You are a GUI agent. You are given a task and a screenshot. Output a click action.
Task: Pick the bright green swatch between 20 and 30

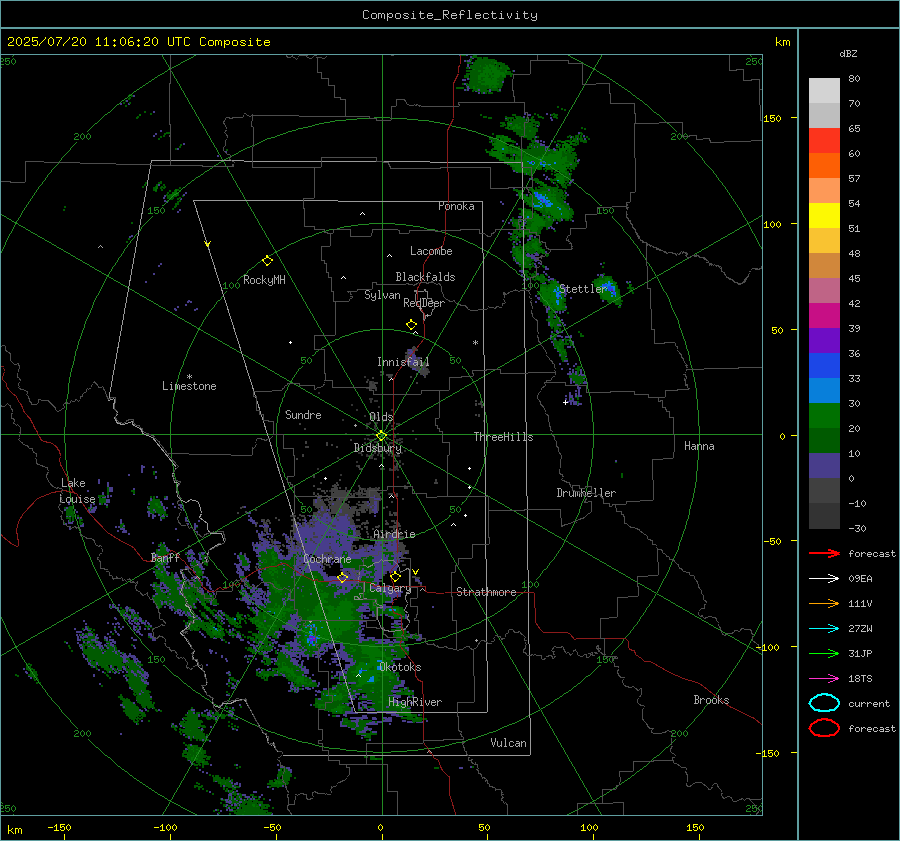click(824, 416)
